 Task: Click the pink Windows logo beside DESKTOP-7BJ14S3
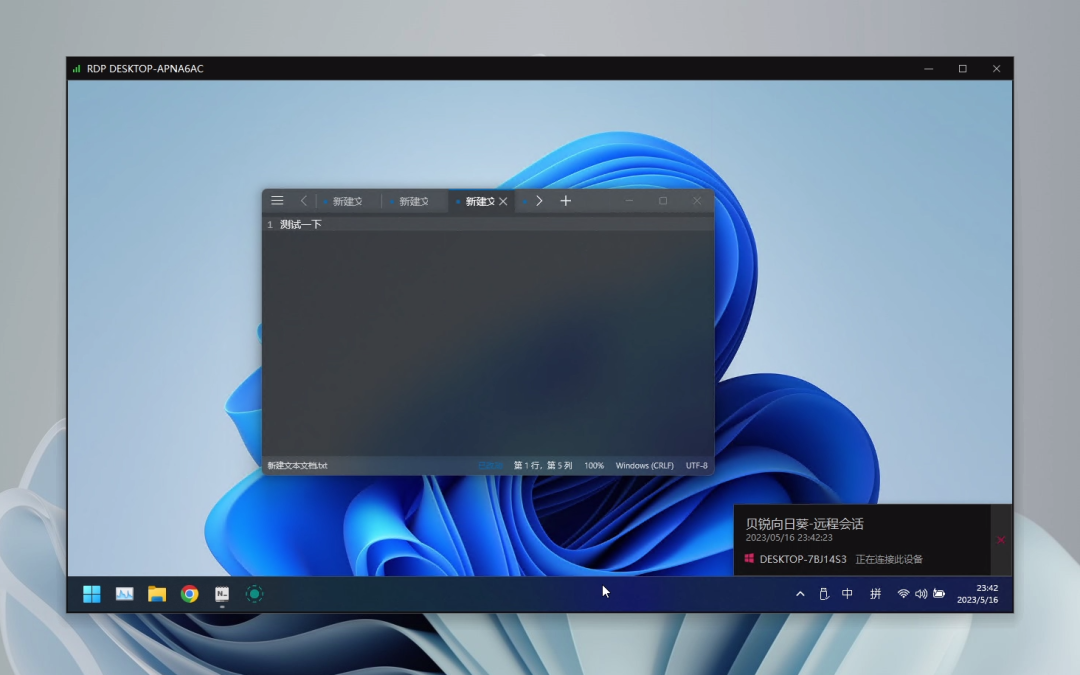click(749, 559)
